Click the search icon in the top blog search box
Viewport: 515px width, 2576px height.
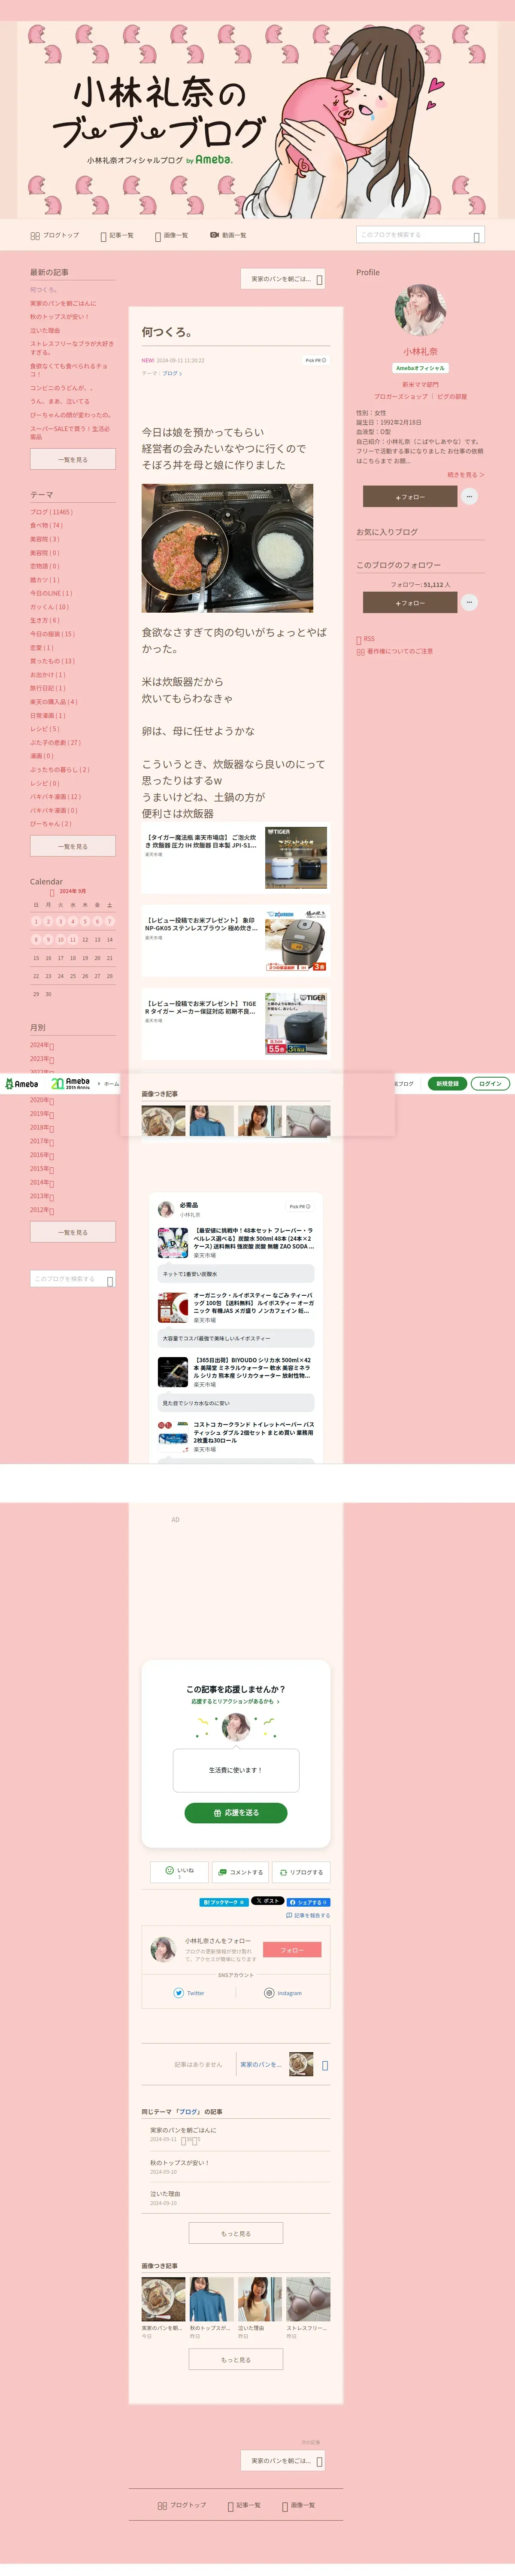[477, 237]
